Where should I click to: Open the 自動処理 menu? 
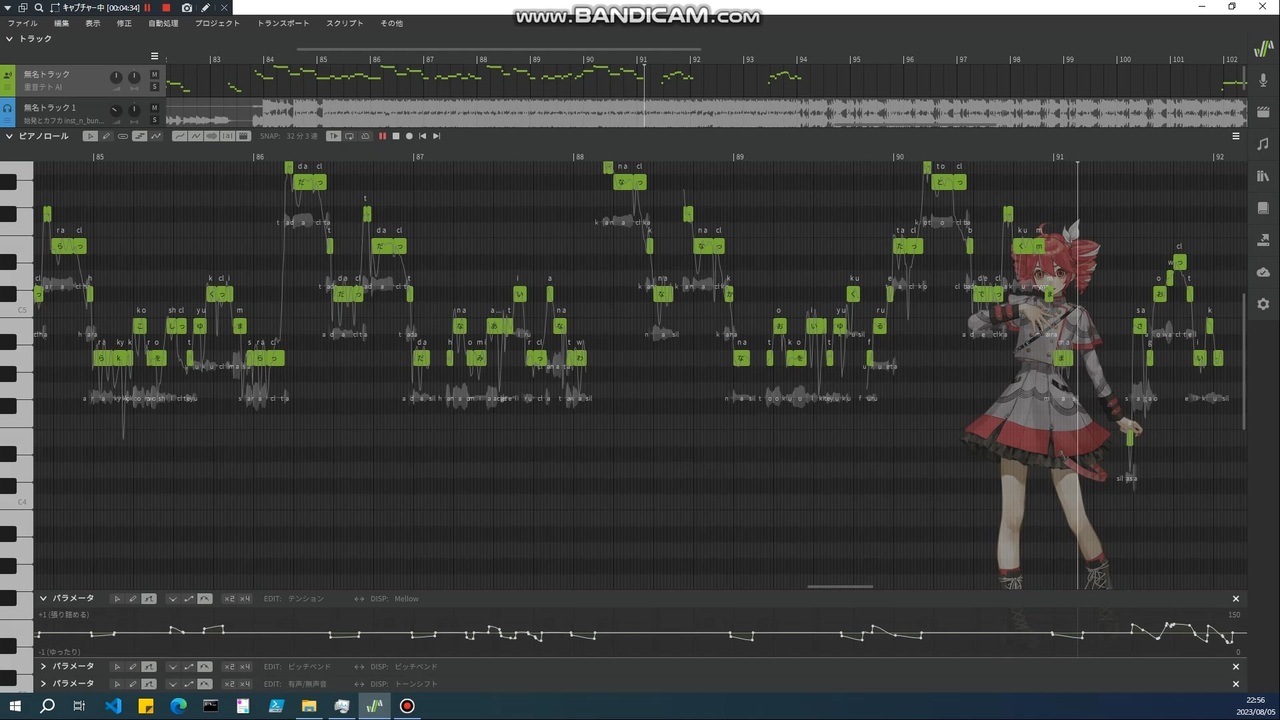163,23
